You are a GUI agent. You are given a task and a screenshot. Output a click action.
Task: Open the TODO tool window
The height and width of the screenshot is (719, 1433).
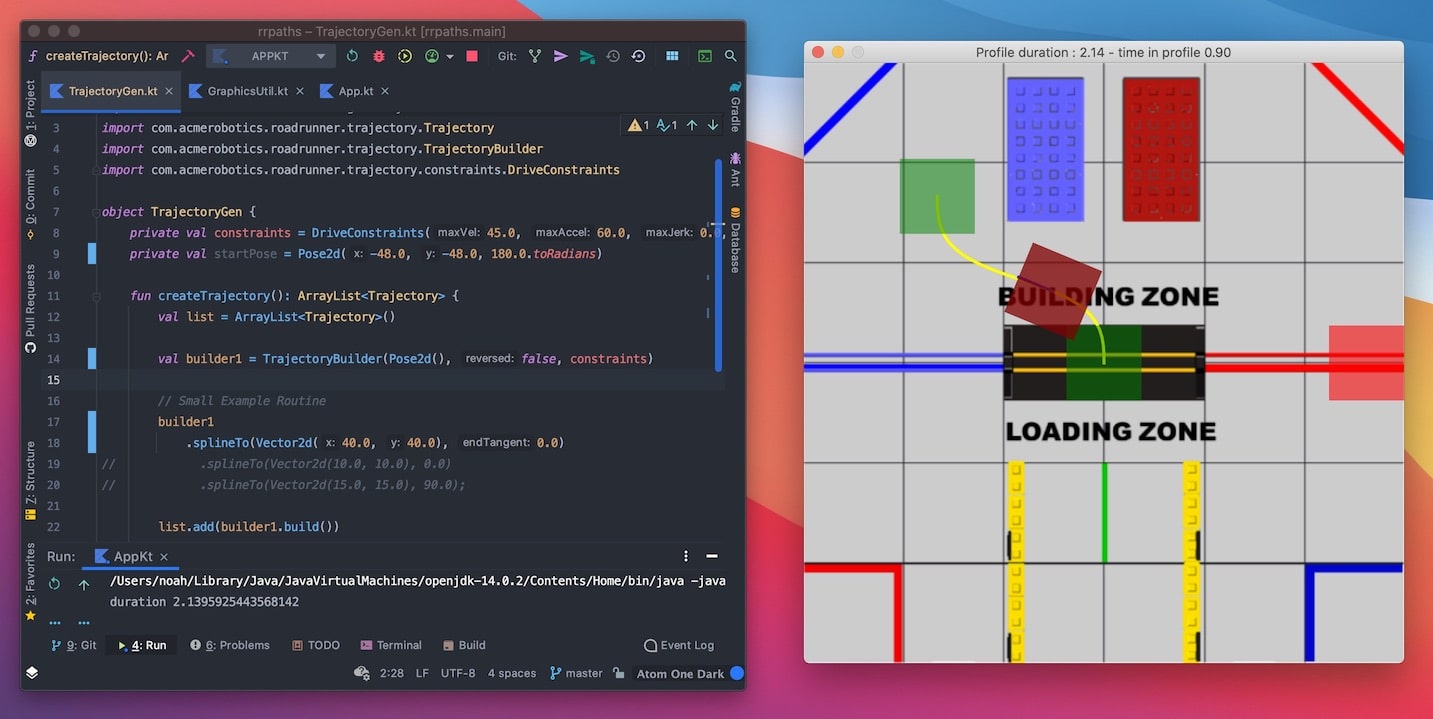coord(316,645)
